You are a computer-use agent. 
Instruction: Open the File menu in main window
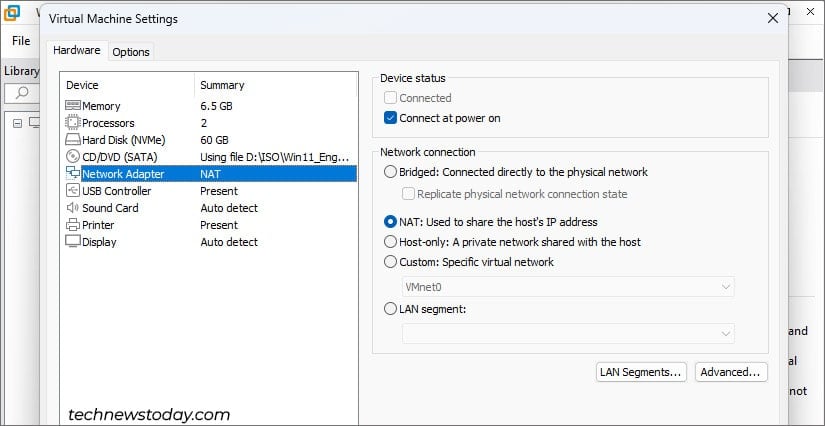[21, 41]
